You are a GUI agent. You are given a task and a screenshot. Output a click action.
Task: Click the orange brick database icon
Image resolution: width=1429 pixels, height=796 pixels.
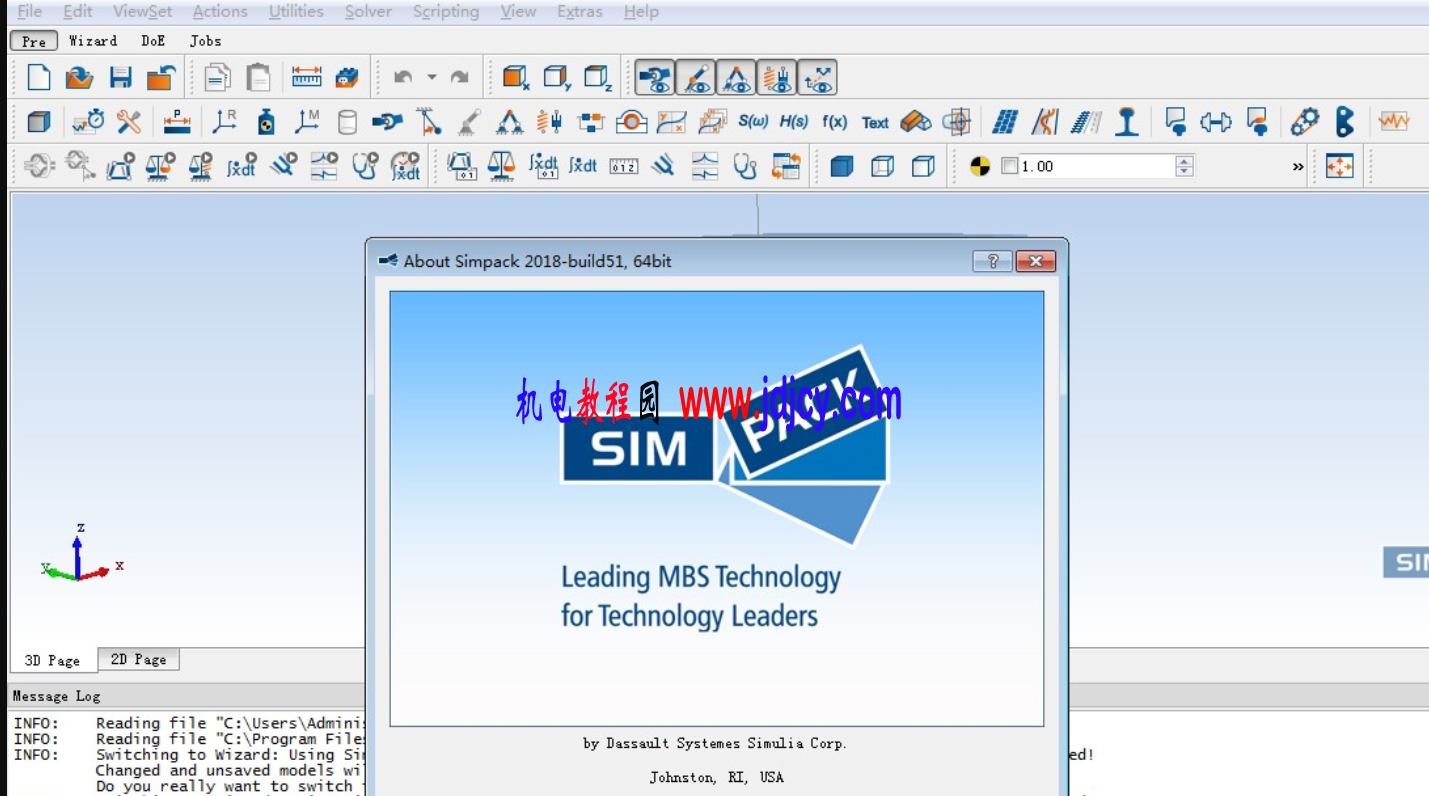coord(347,78)
